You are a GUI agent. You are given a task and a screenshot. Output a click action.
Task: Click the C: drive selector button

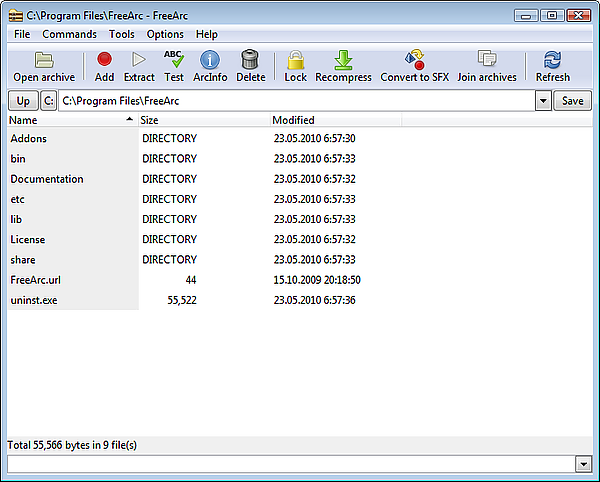pos(49,101)
